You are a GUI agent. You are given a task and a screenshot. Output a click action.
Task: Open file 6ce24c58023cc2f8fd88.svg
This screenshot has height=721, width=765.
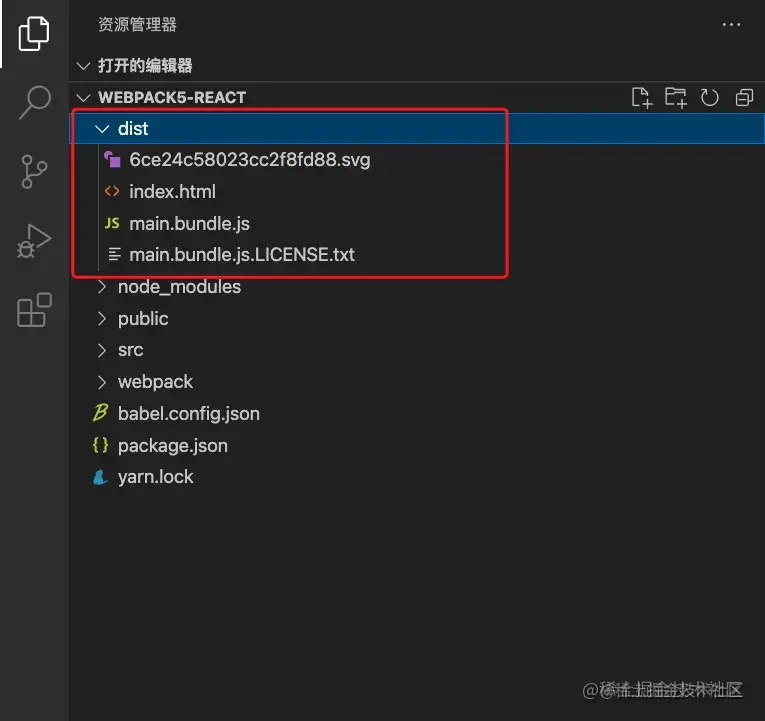pyautogui.click(x=250, y=160)
